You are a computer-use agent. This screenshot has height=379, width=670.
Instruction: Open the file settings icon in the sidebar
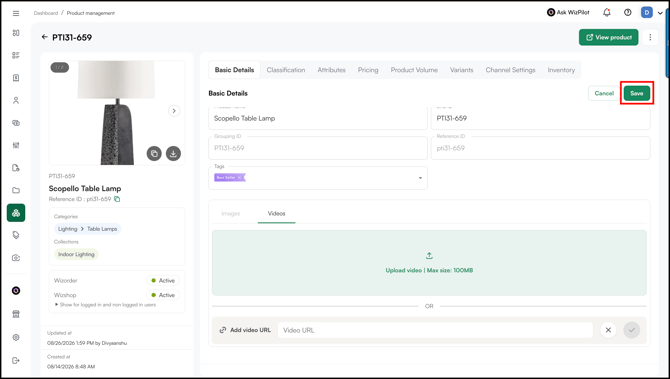[16, 167]
